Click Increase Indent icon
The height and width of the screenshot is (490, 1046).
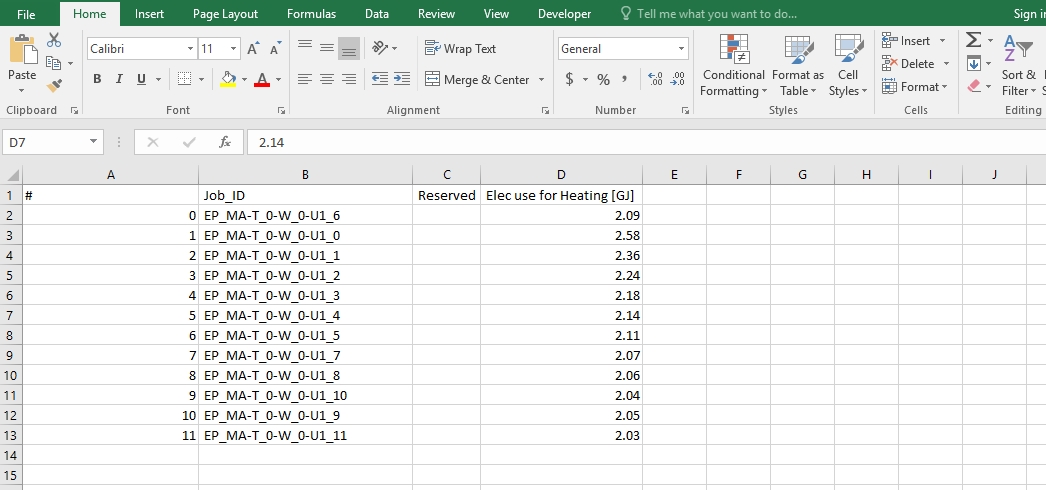pyautogui.click(x=402, y=79)
